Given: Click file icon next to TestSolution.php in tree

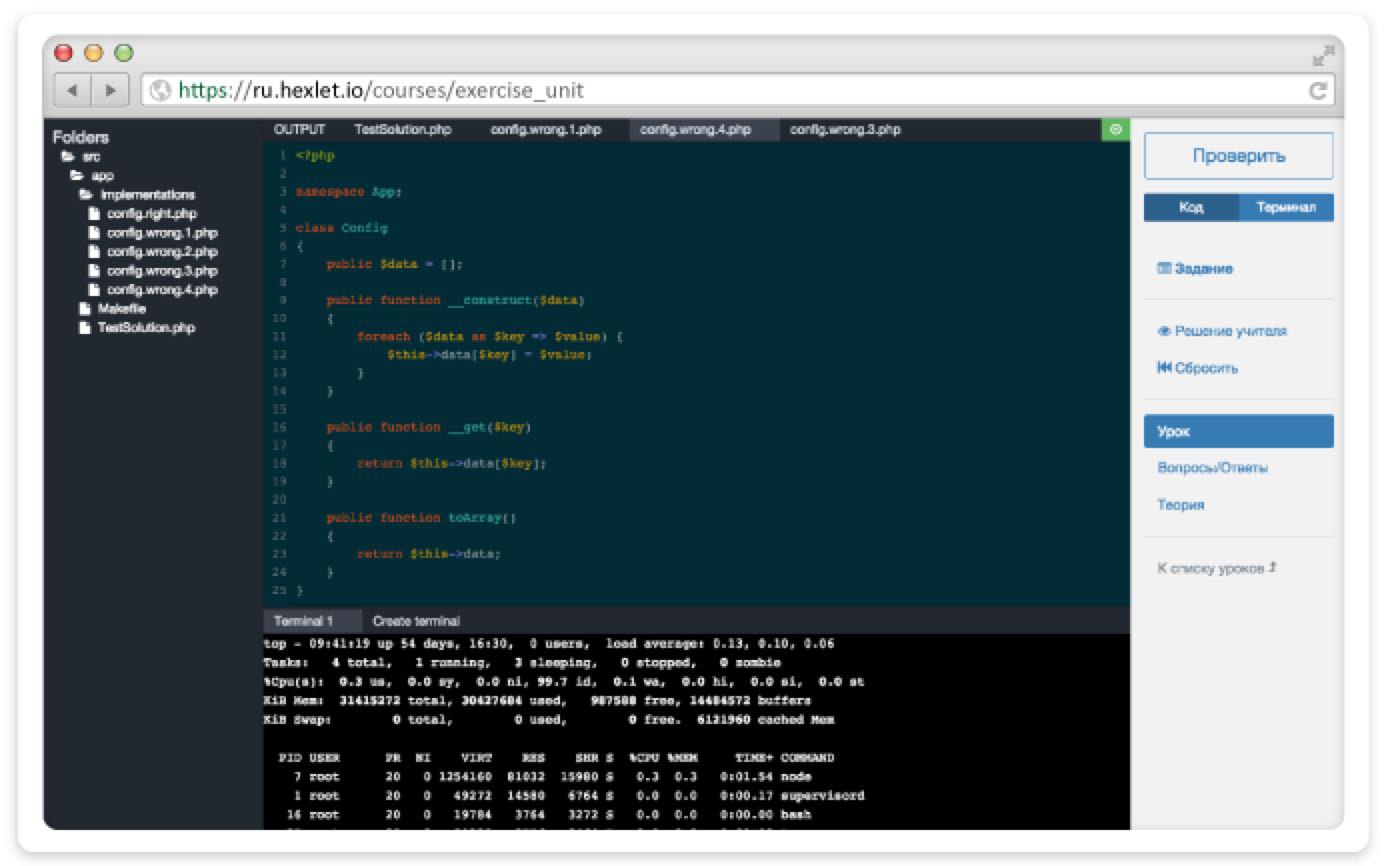Looking at the screenshot, I should pyautogui.click(x=85, y=328).
